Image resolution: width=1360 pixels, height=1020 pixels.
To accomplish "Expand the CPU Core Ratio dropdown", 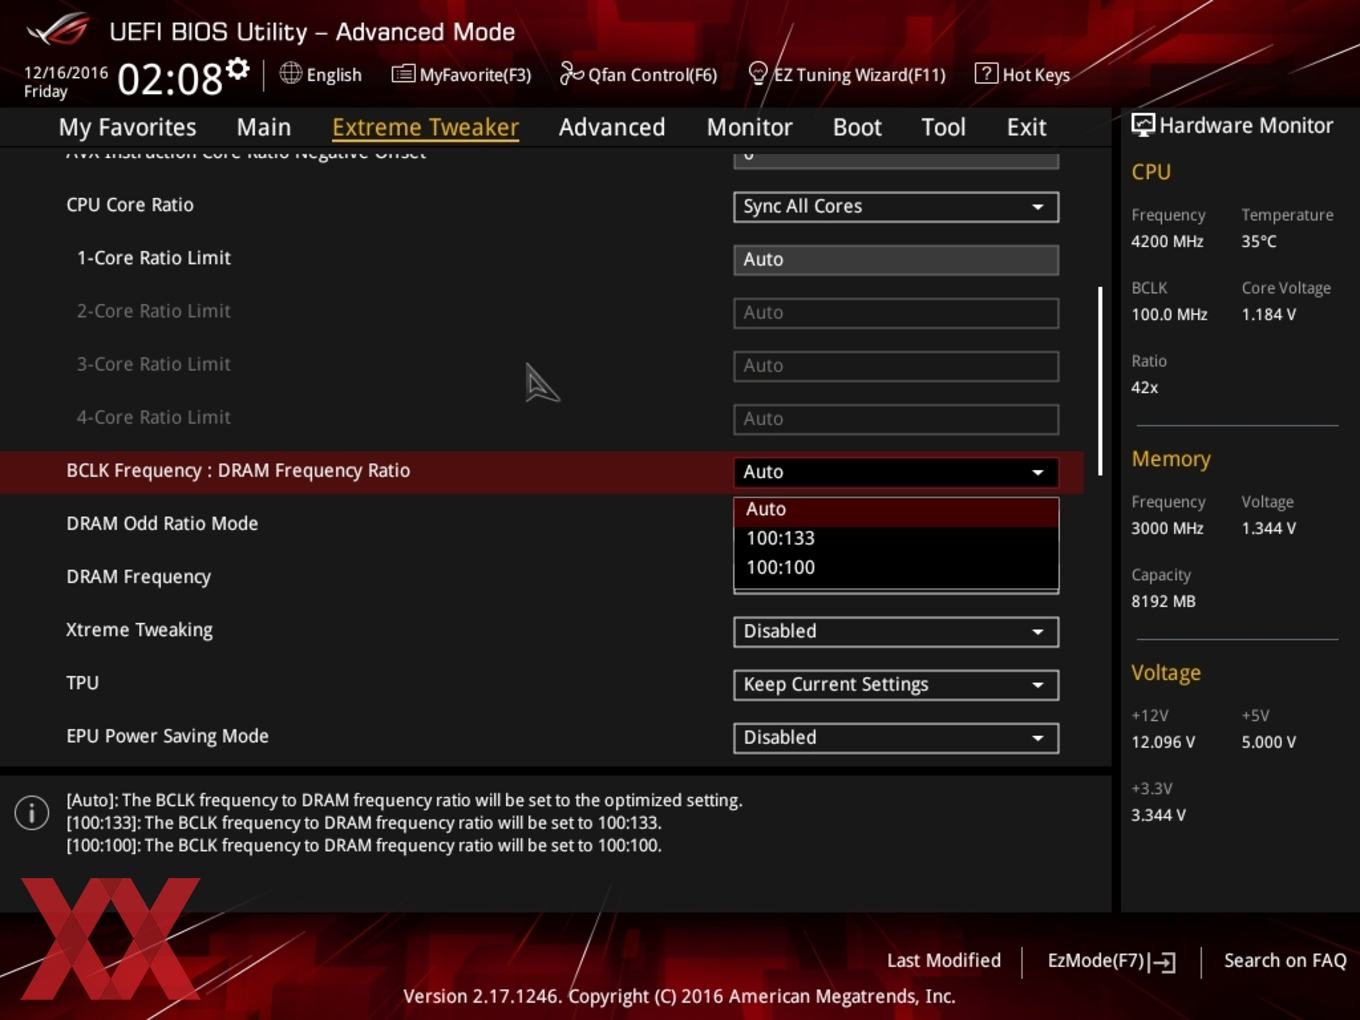I will pyautogui.click(x=896, y=206).
